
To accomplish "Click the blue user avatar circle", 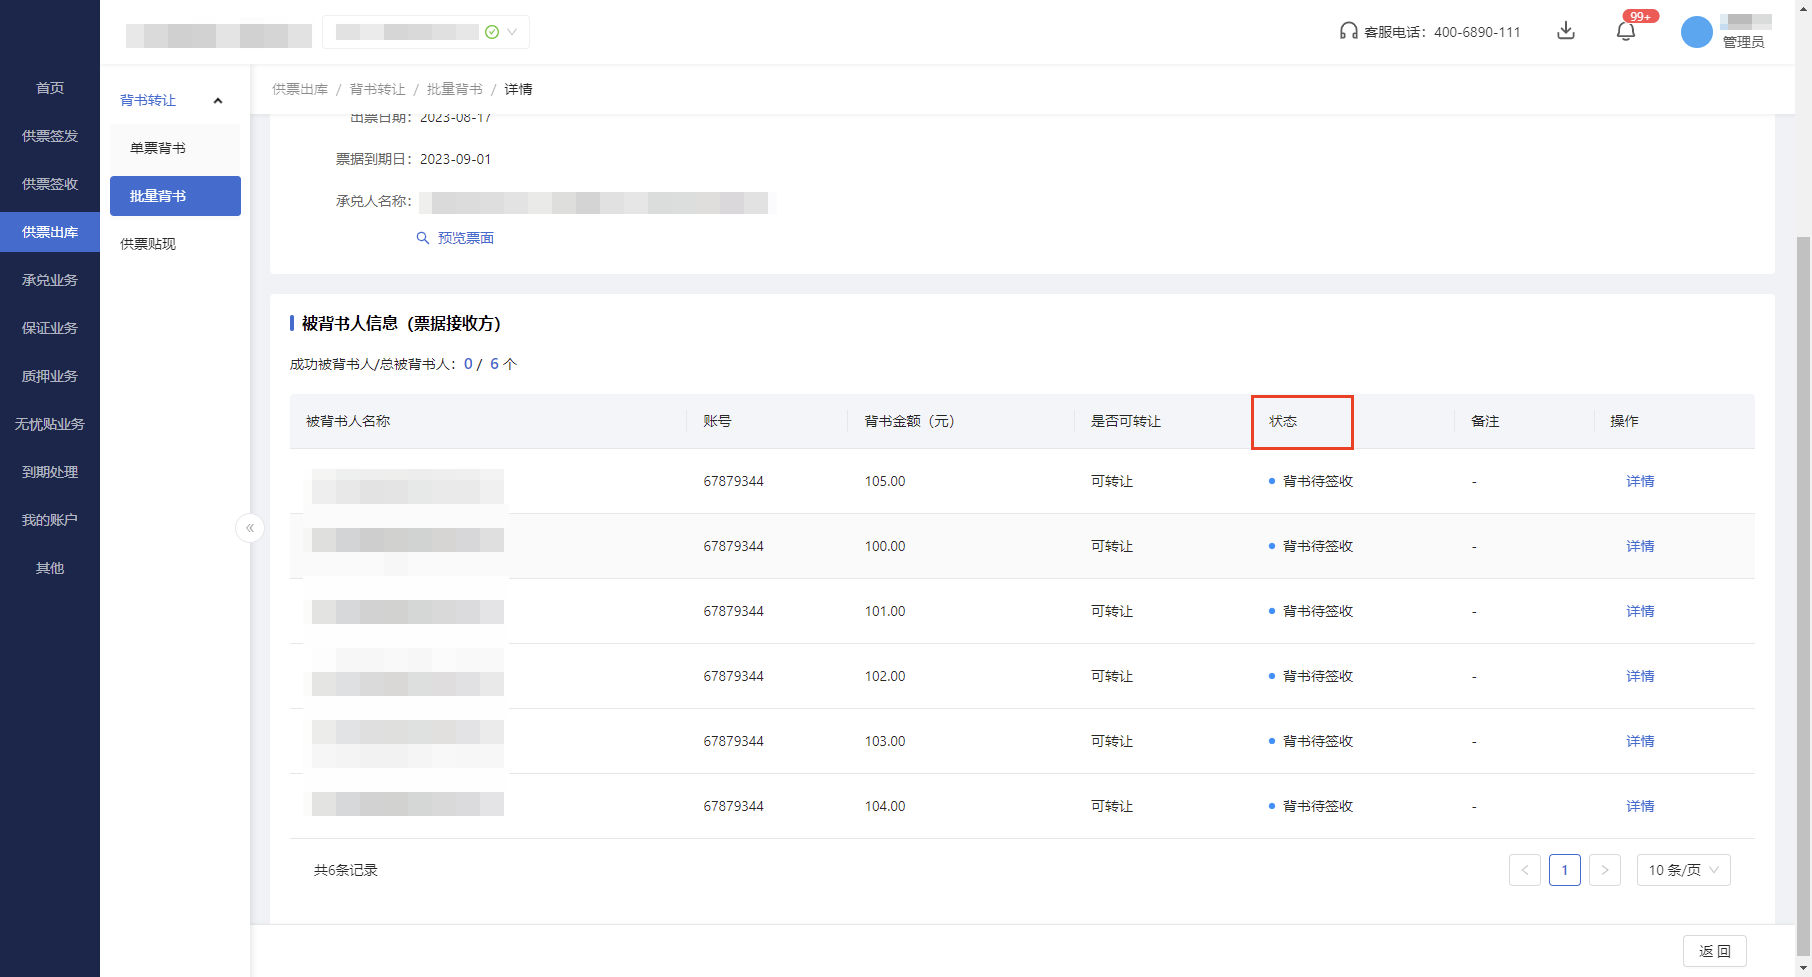I will 1696,32.
